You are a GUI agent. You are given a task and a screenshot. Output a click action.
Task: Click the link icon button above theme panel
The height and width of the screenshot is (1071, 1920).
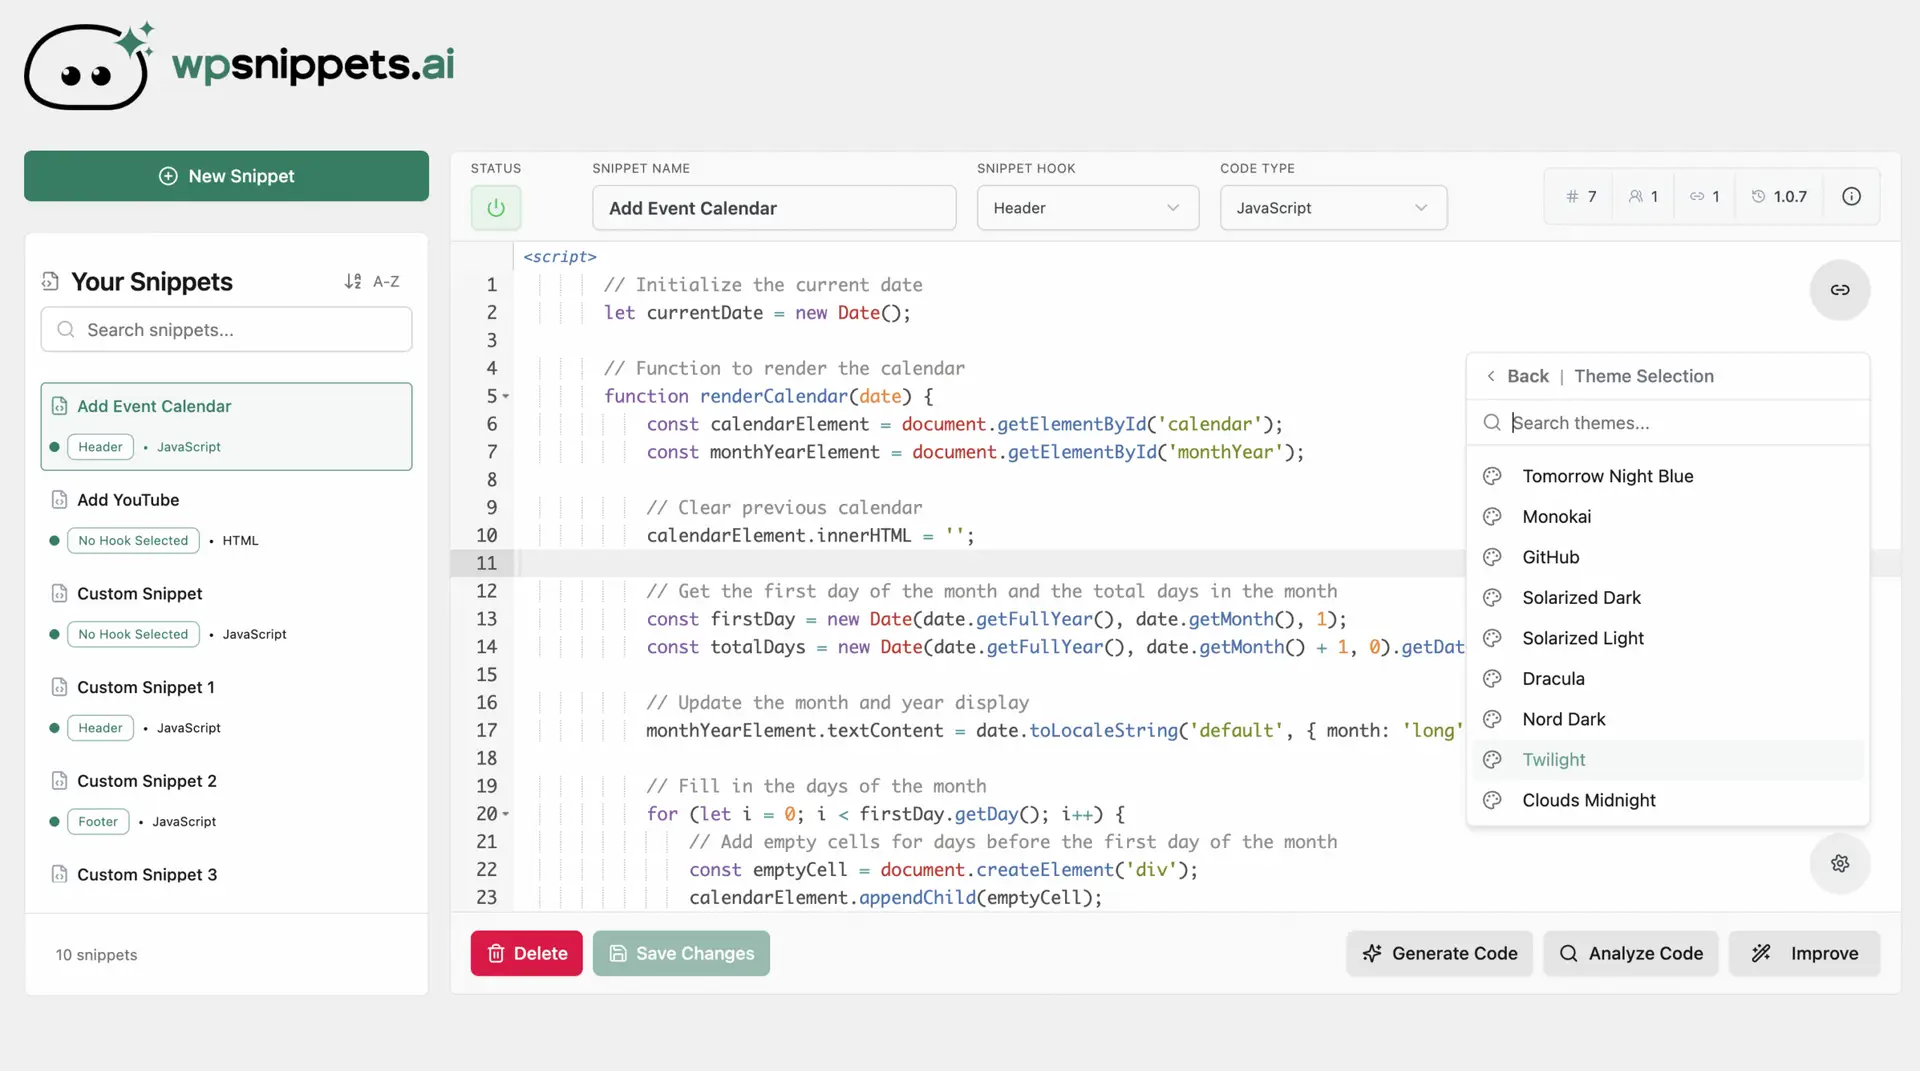tap(1840, 290)
